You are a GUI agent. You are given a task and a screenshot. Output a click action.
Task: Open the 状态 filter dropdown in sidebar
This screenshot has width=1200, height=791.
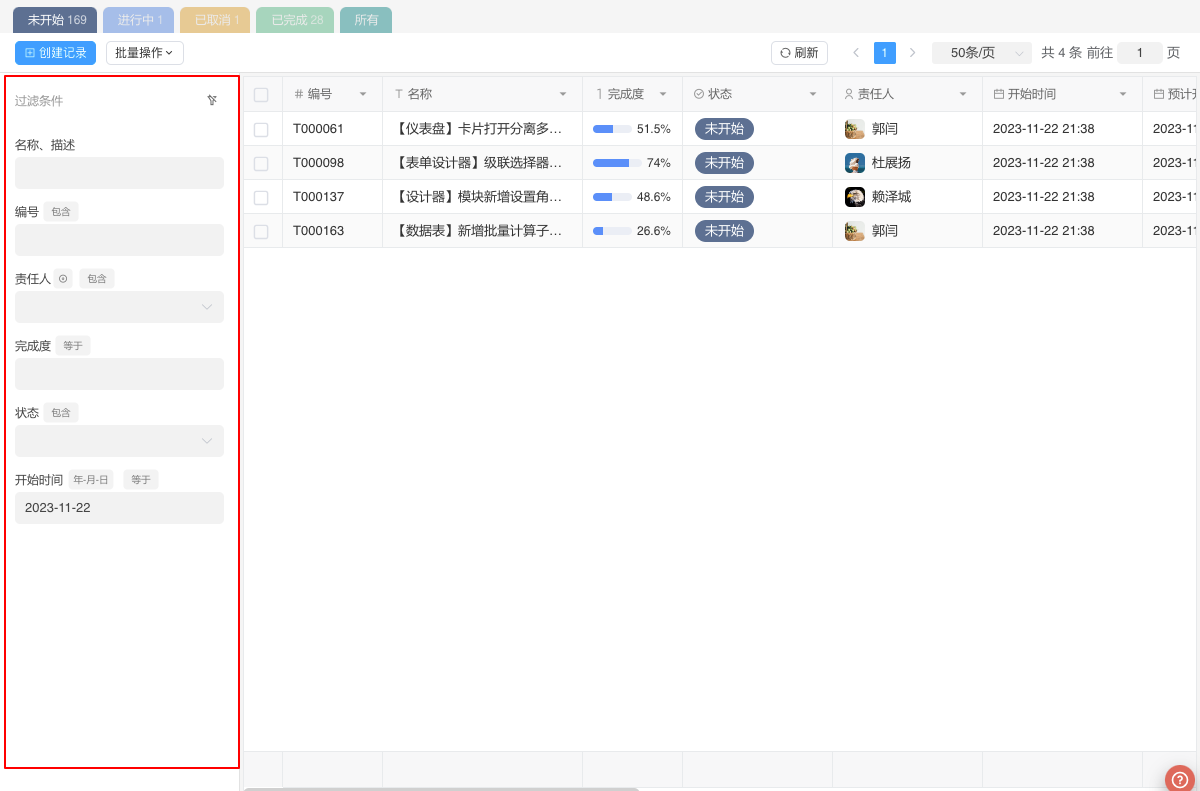point(119,441)
